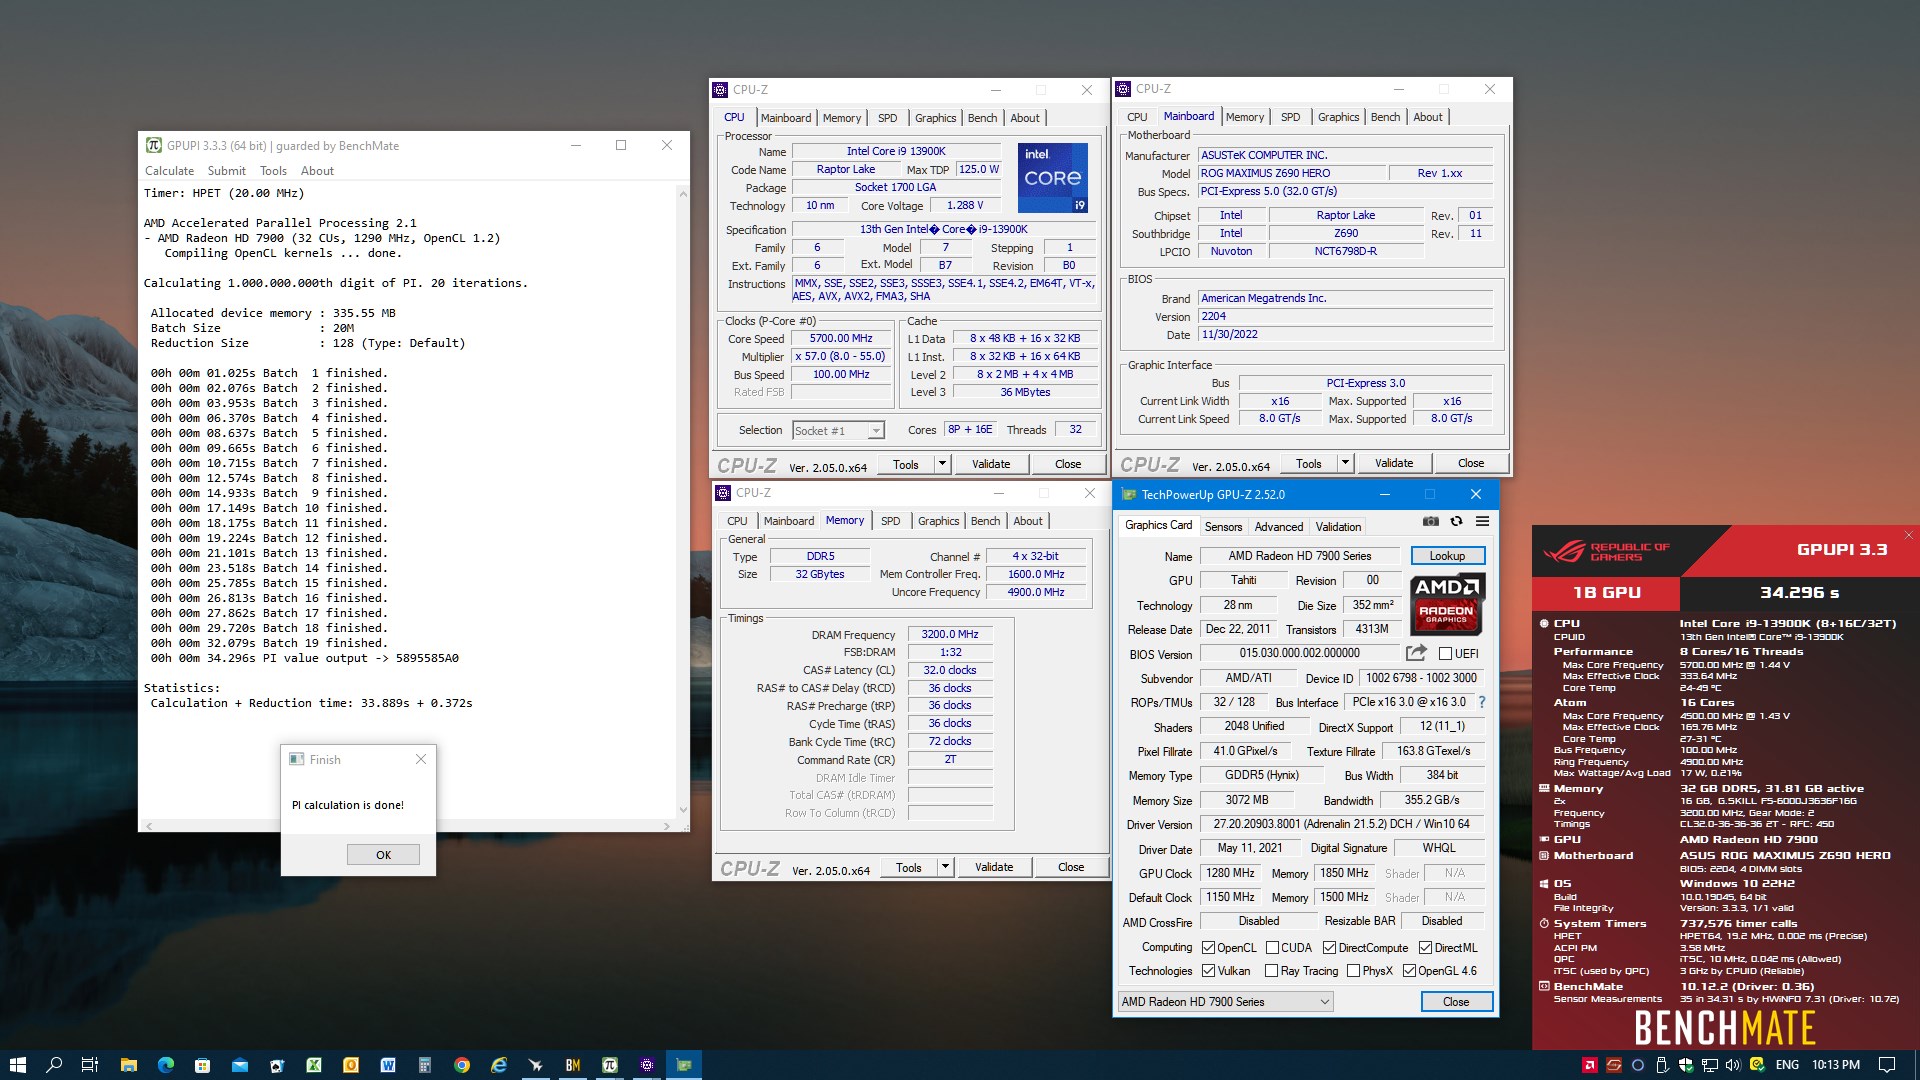Switch to Sensors tab in GPU-Z

click(1223, 527)
